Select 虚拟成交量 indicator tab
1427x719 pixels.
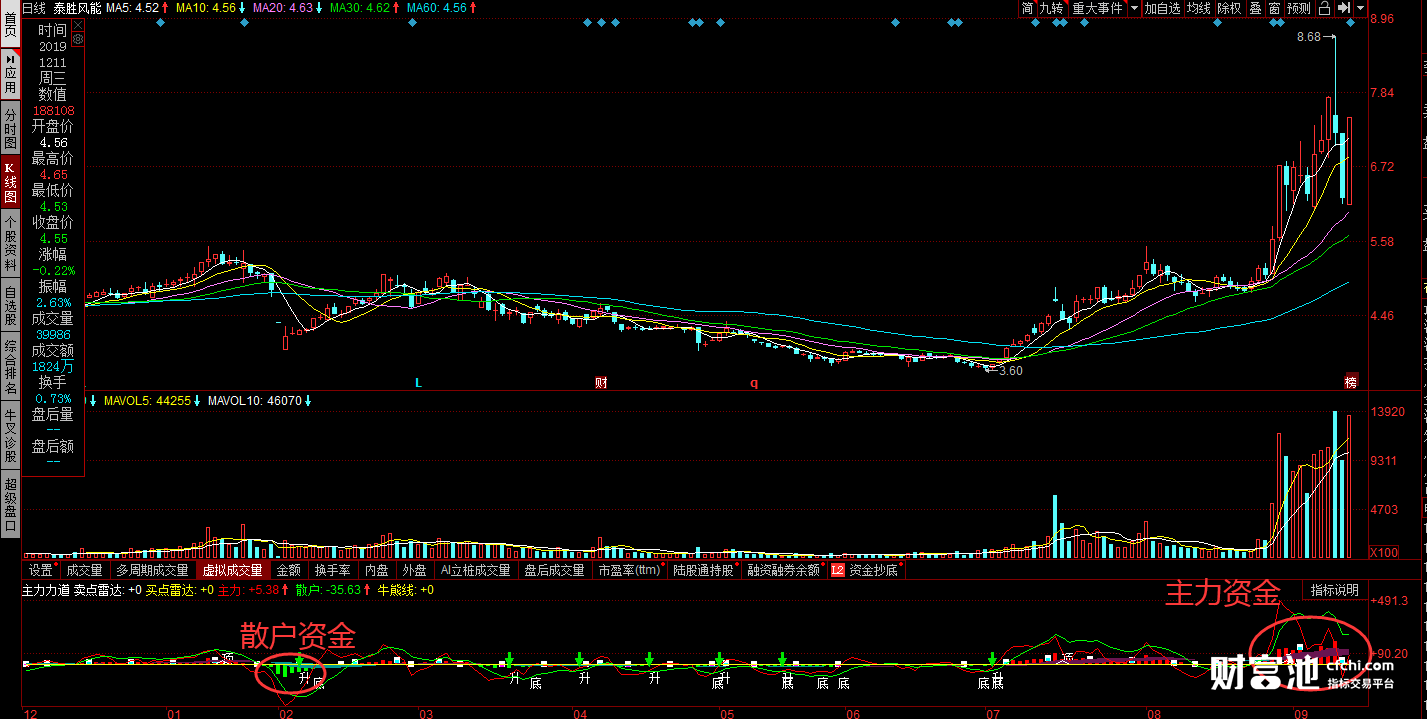[233, 570]
